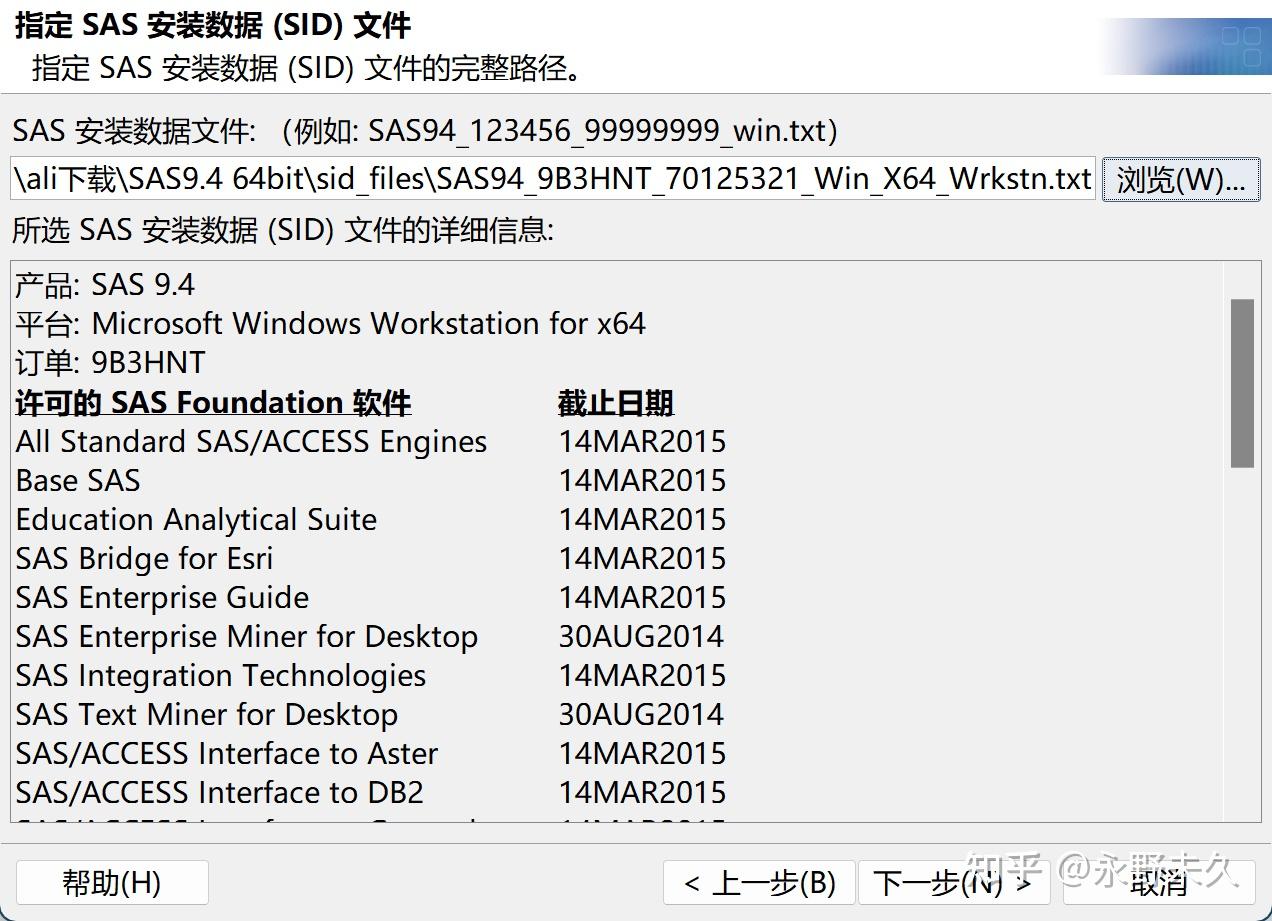Screen dimensions: 1272x921
Task: Select SAS/ACCESS Interface to DB2 row
Action: pos(220,792)
